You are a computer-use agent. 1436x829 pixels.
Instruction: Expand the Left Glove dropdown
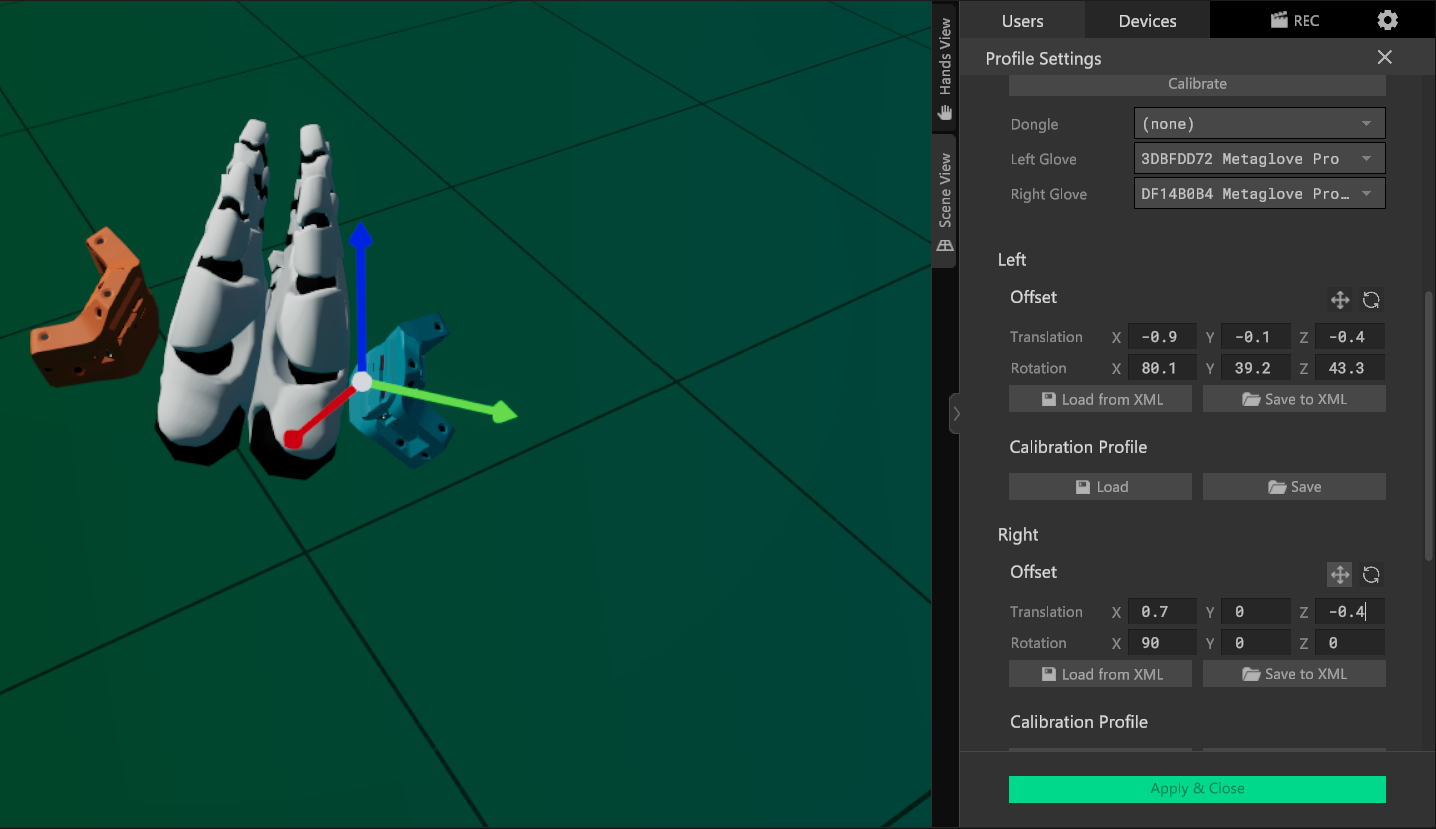[1259, 159]
